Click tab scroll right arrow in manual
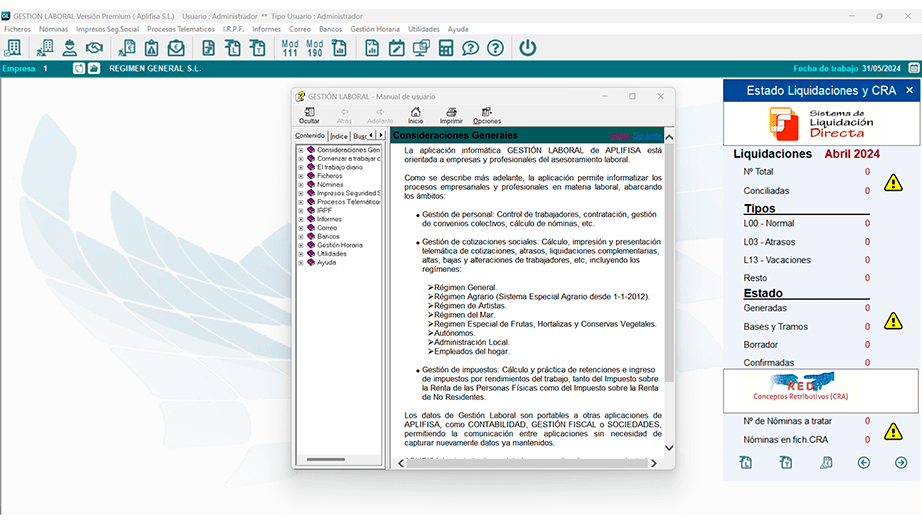The height and width of the screenshot is (524, 922). (381, 135)
